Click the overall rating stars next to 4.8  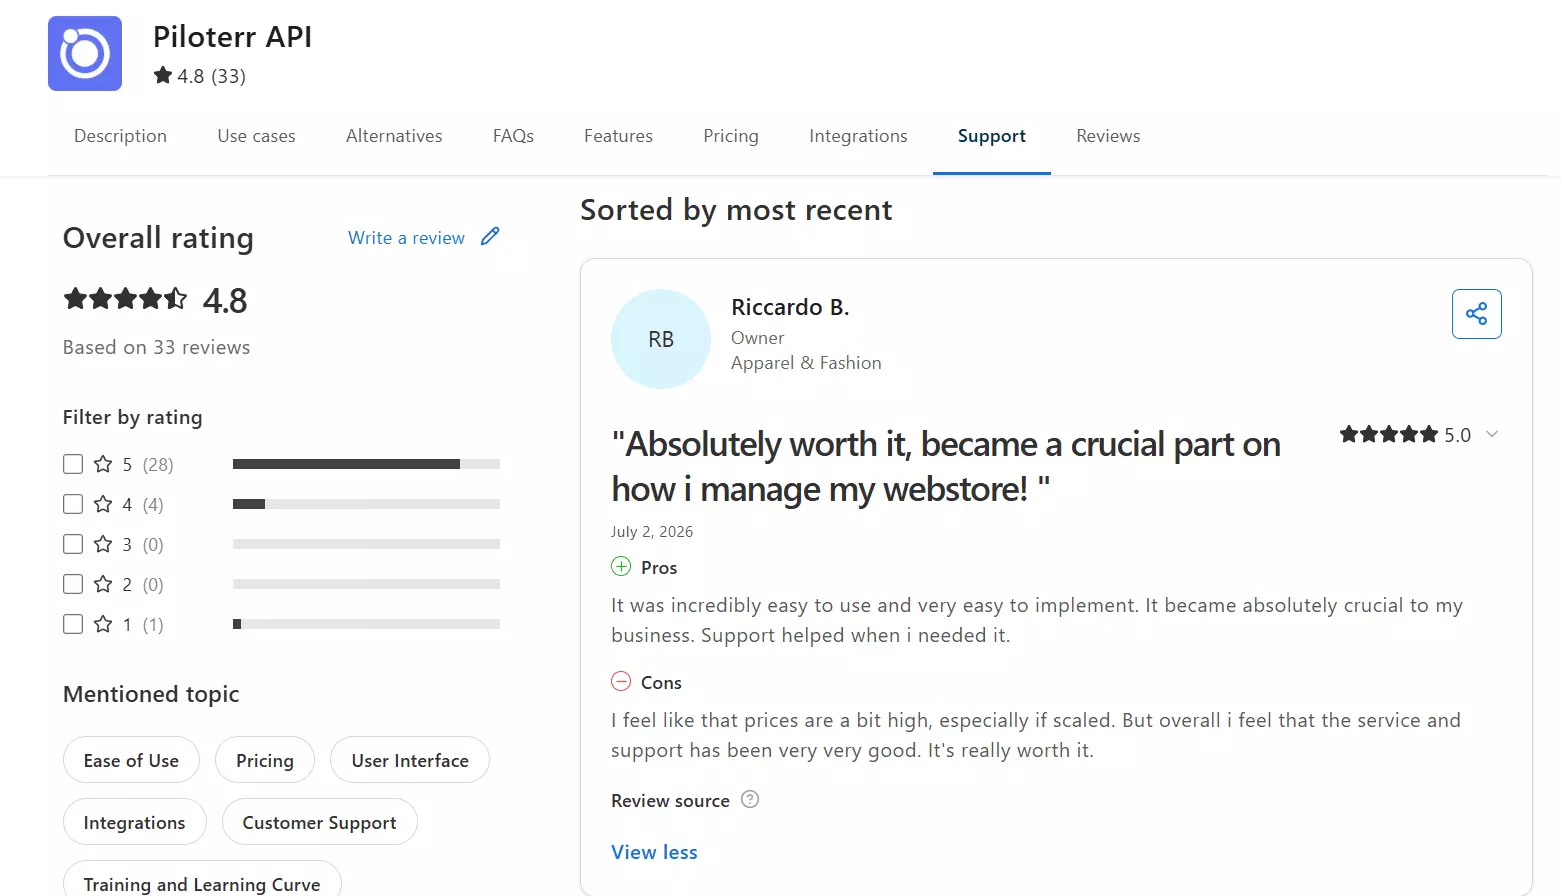(x=125, y=298)
